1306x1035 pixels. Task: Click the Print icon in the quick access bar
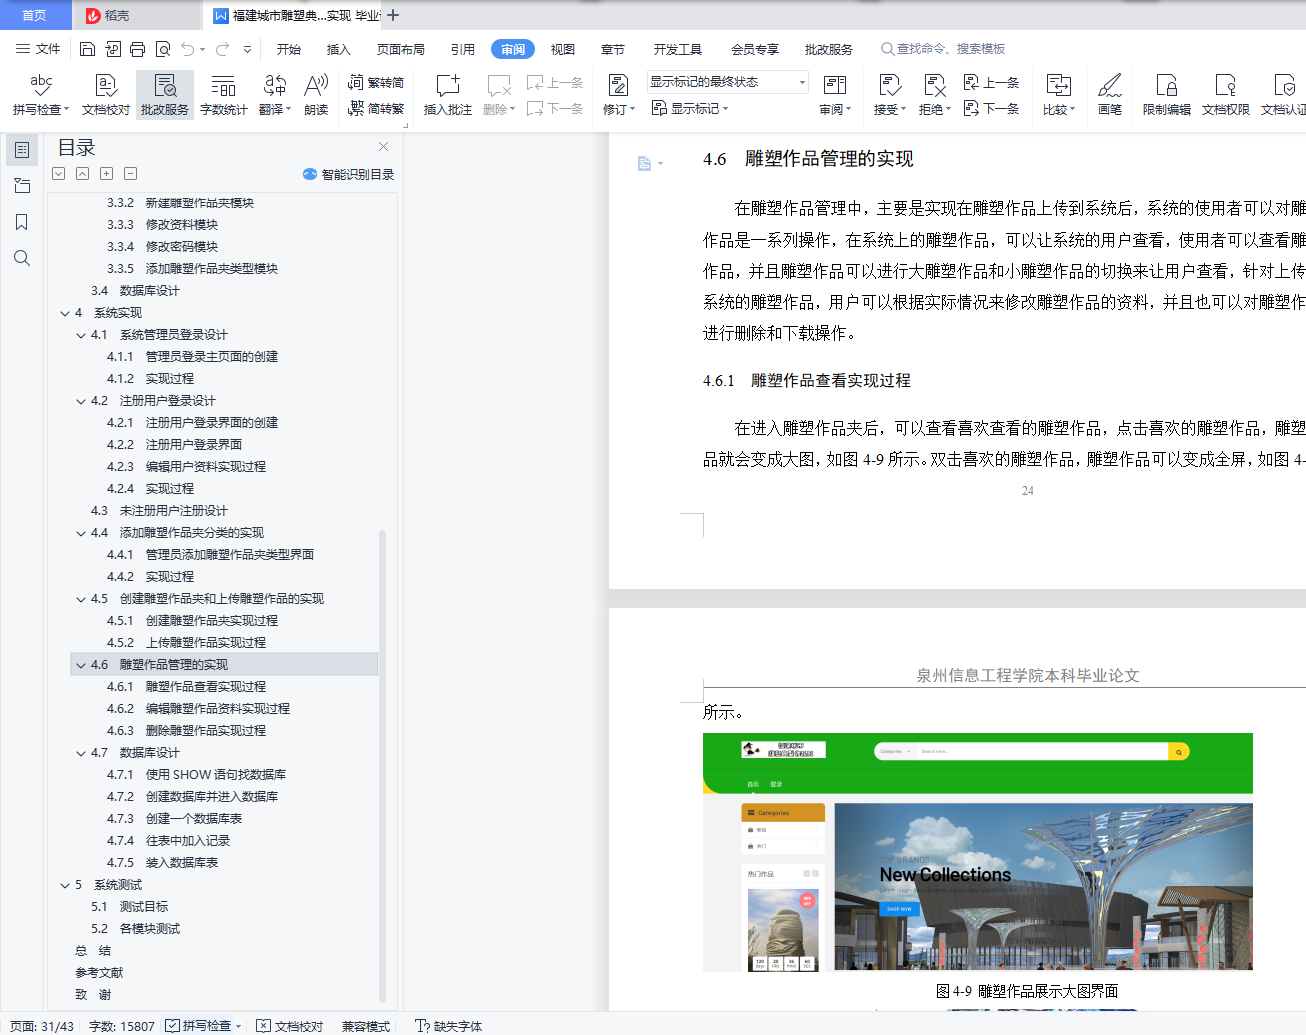[x=137, y=49]
